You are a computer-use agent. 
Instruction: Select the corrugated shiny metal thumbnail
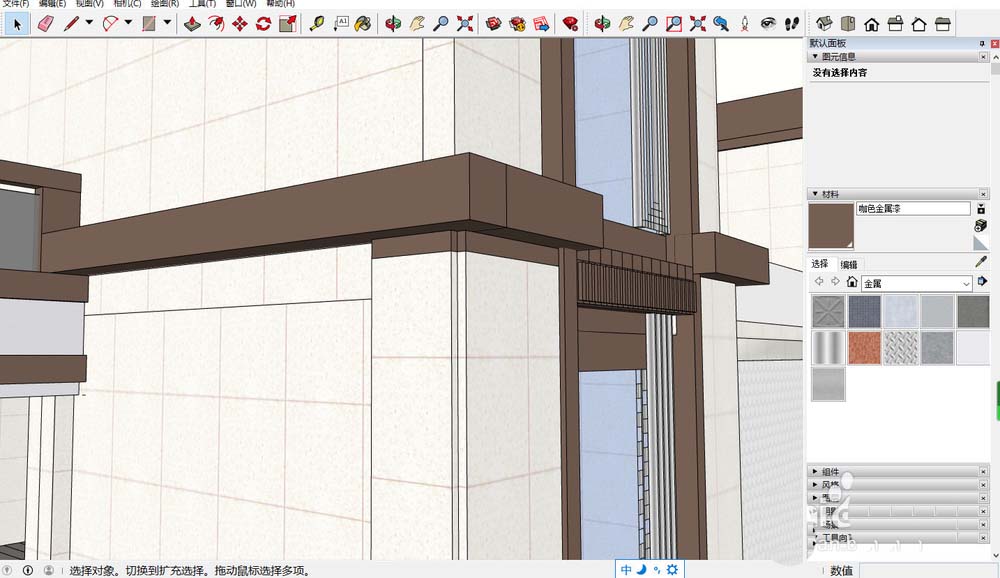pos(828,348)
